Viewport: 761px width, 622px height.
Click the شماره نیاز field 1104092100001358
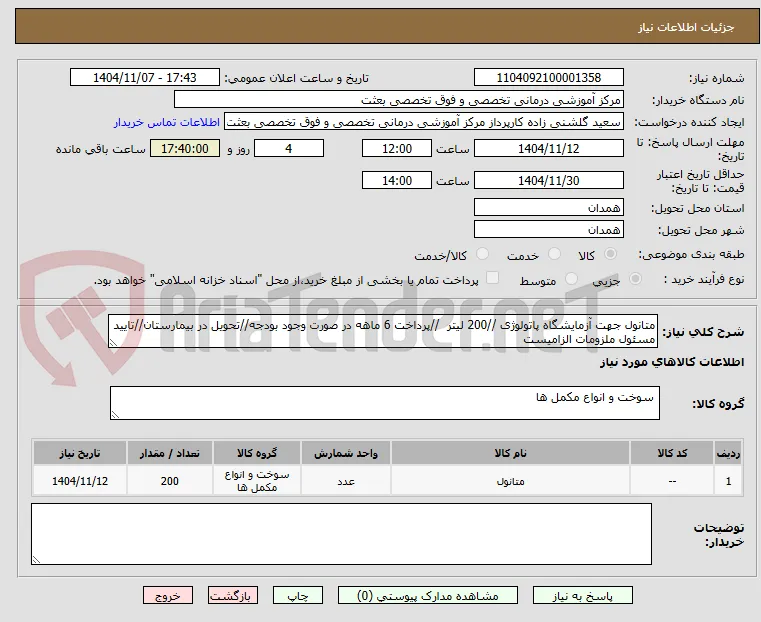coord(548,78)
